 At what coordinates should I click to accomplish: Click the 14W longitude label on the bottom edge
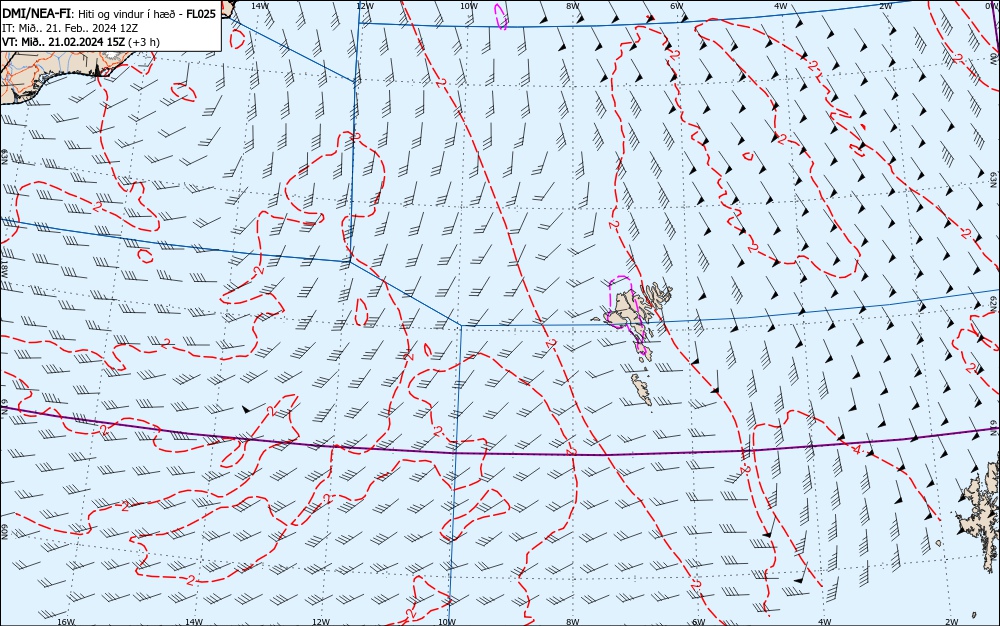[193, 622]
